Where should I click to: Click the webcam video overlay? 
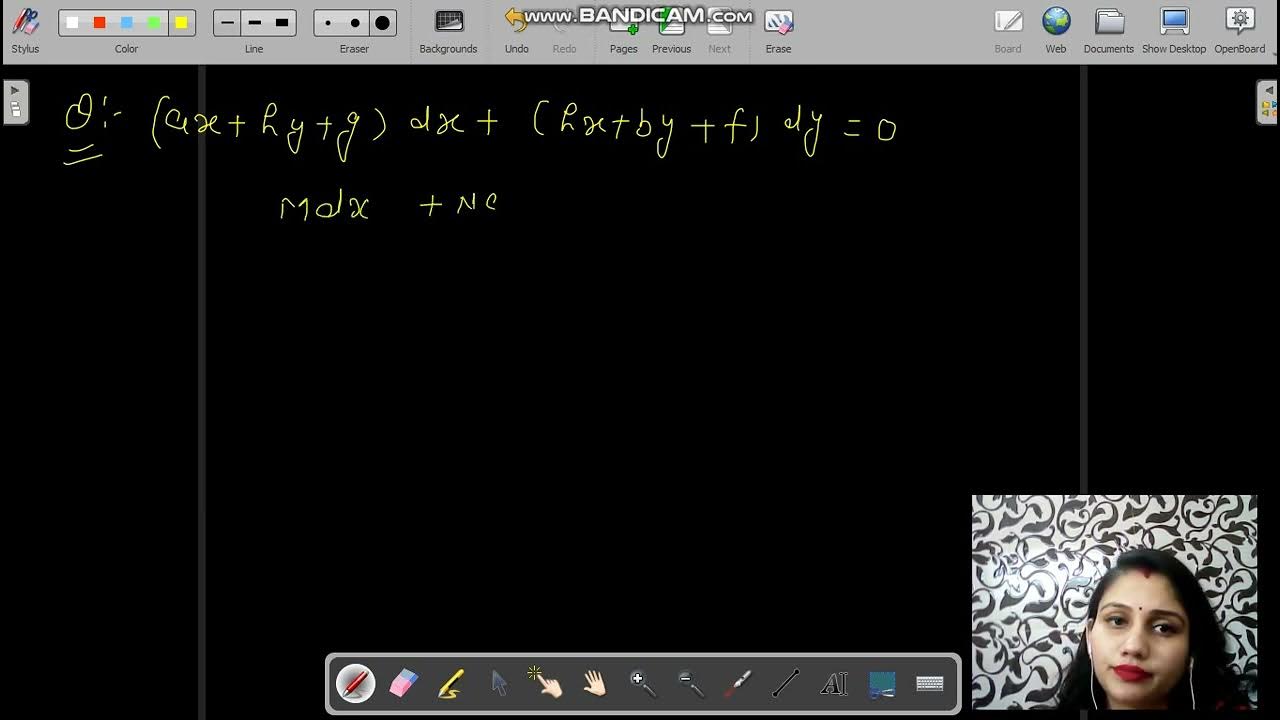[x=1114, y=602]
